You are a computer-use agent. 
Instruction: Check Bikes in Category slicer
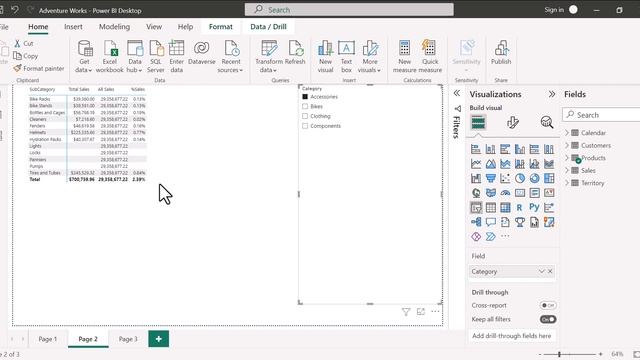(305, 107)
